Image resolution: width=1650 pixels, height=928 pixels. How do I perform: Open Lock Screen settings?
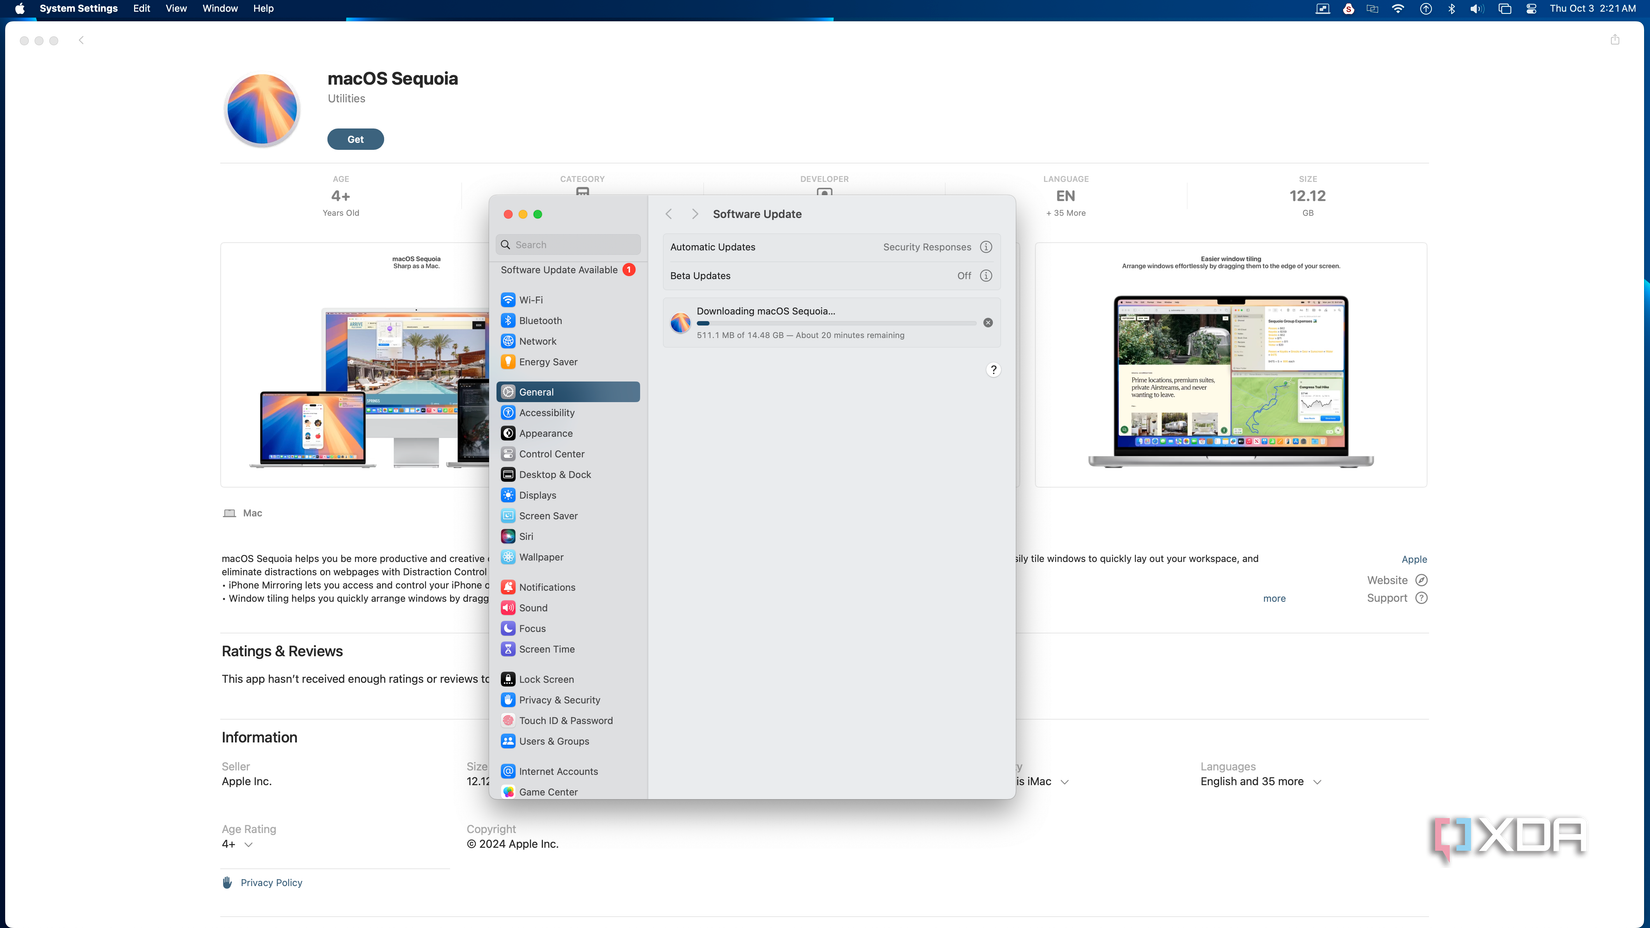click(568, 679)
